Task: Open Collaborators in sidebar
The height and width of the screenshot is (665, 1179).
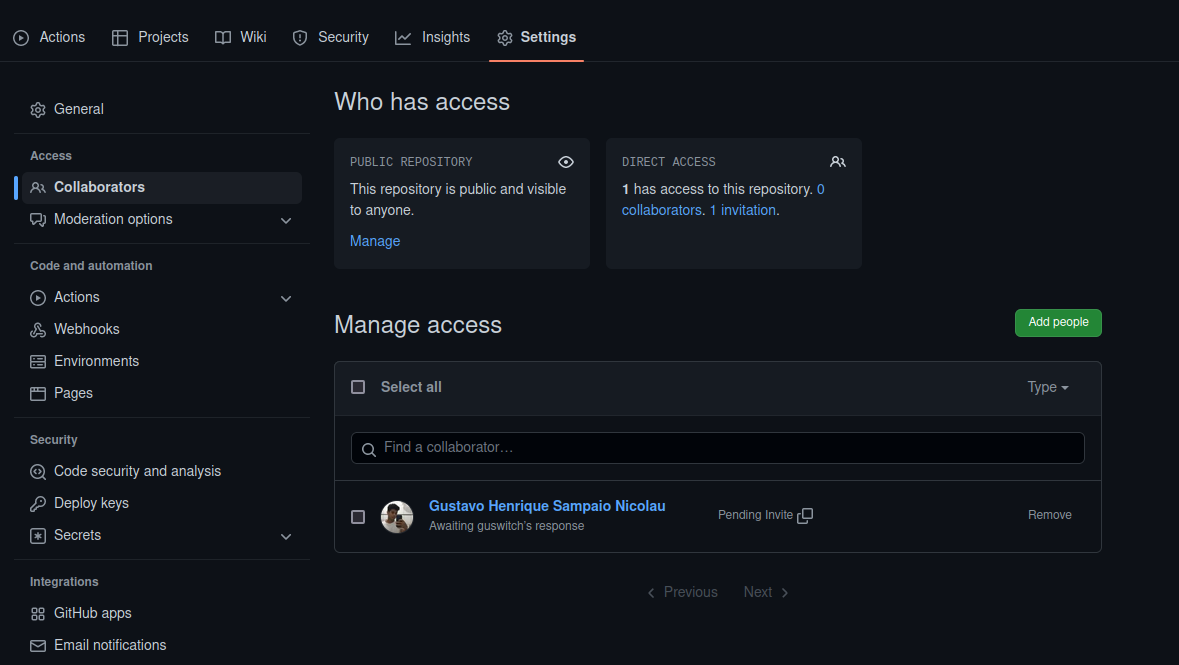Action: [162, 187]
